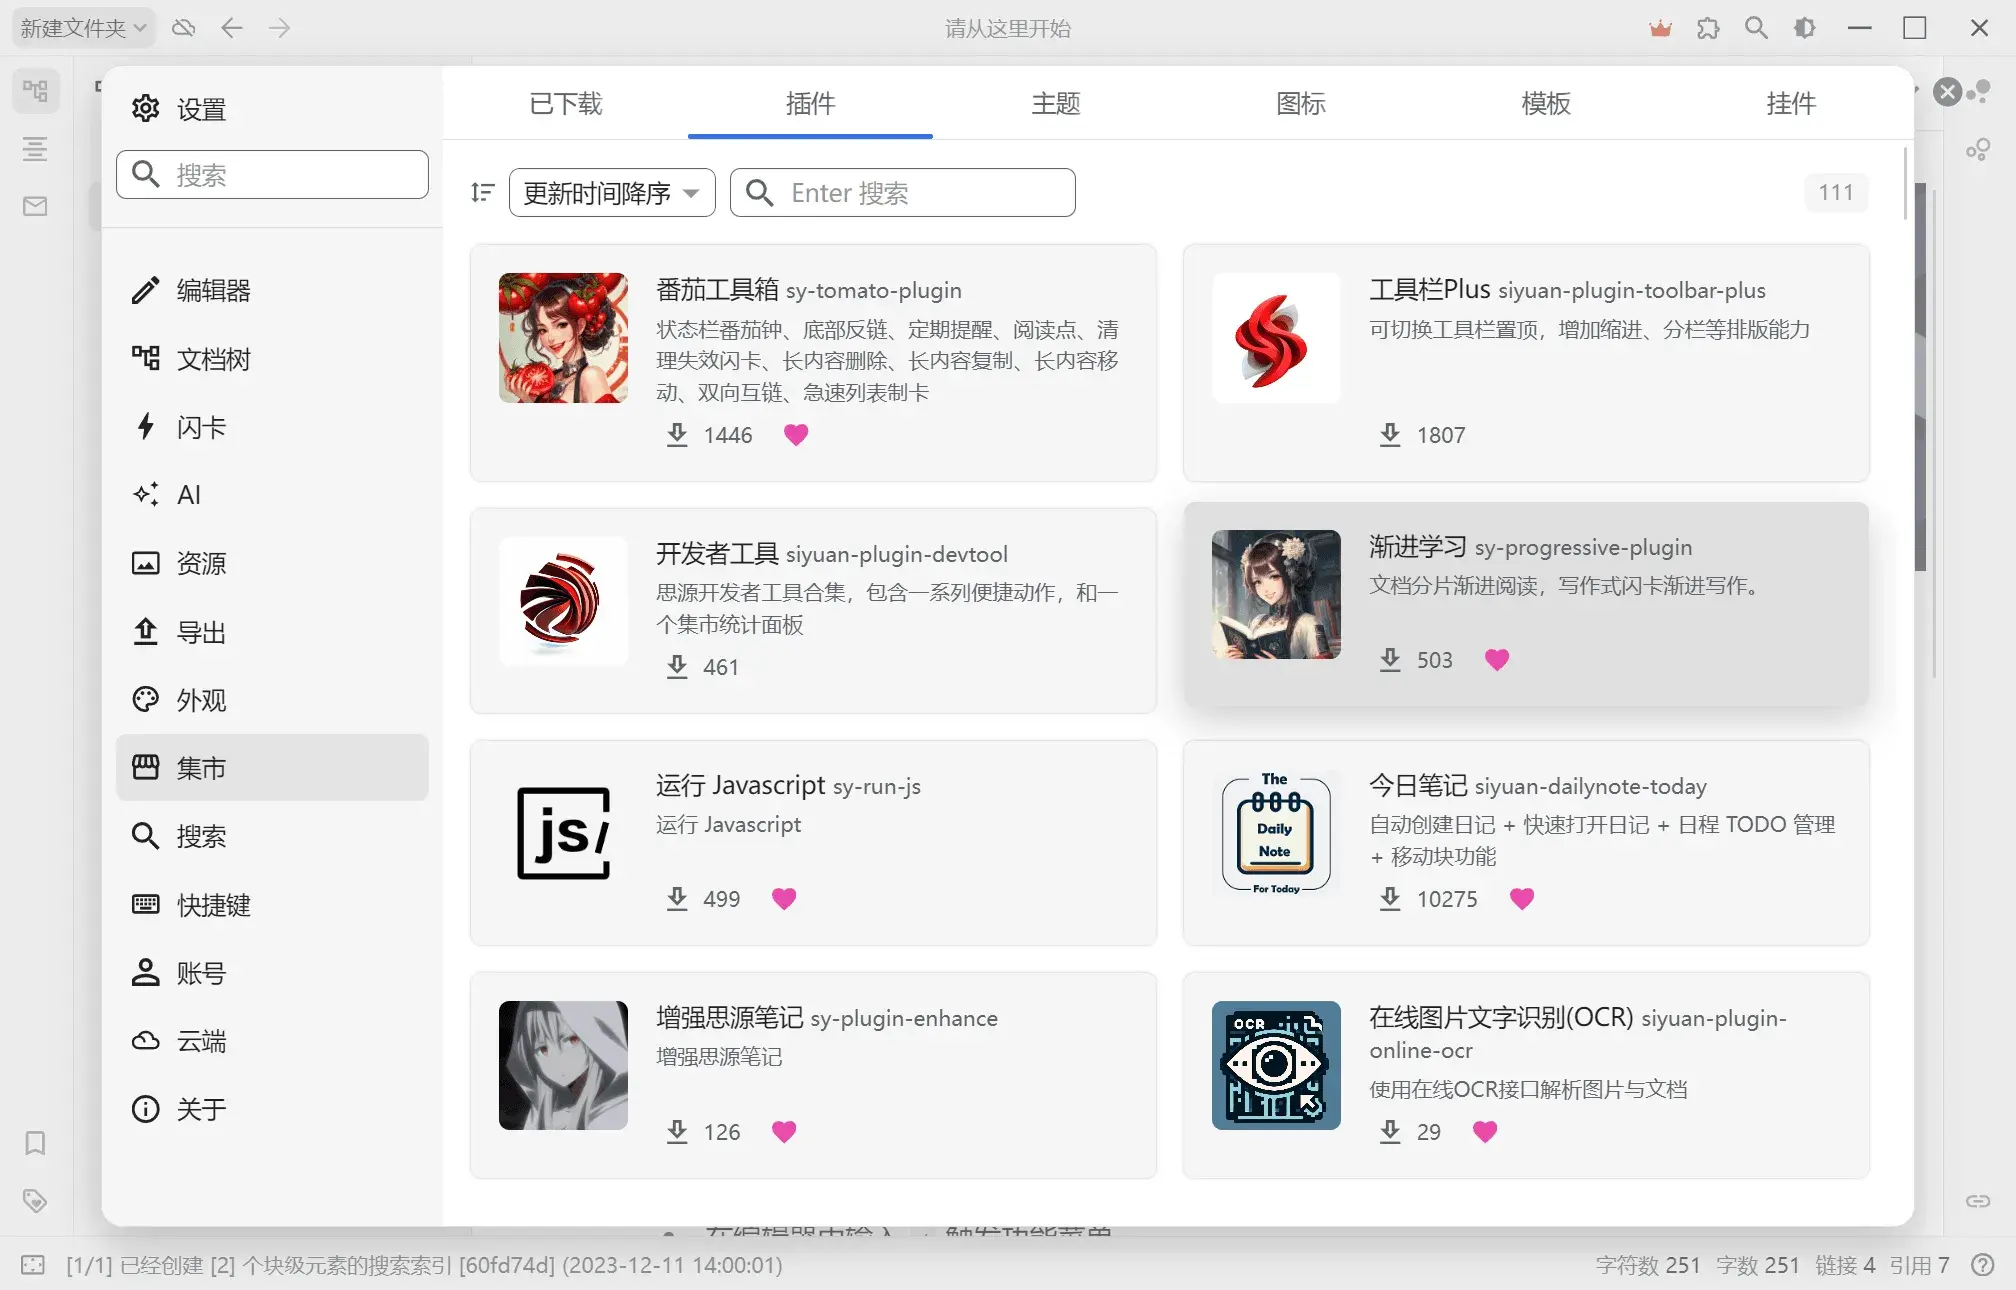
Task: Open 快捷键 settings section
Action: (272, 905)
